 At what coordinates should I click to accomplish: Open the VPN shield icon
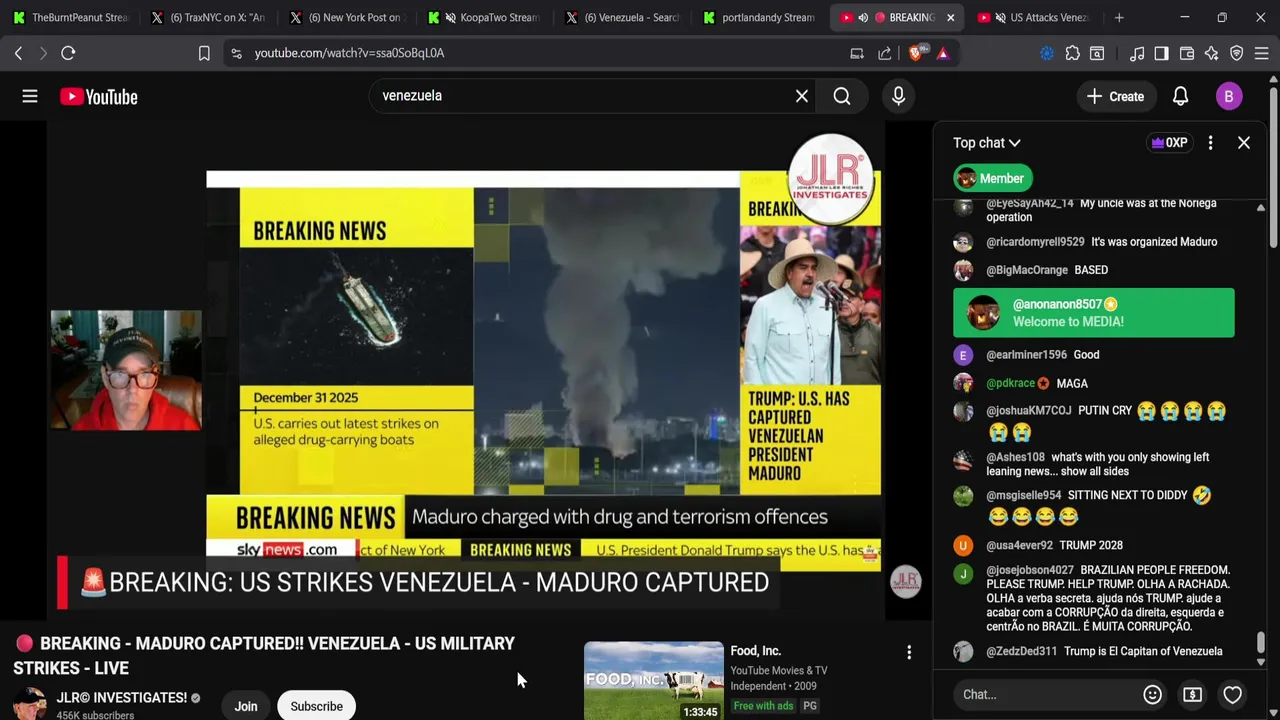tap(1237, 53)
